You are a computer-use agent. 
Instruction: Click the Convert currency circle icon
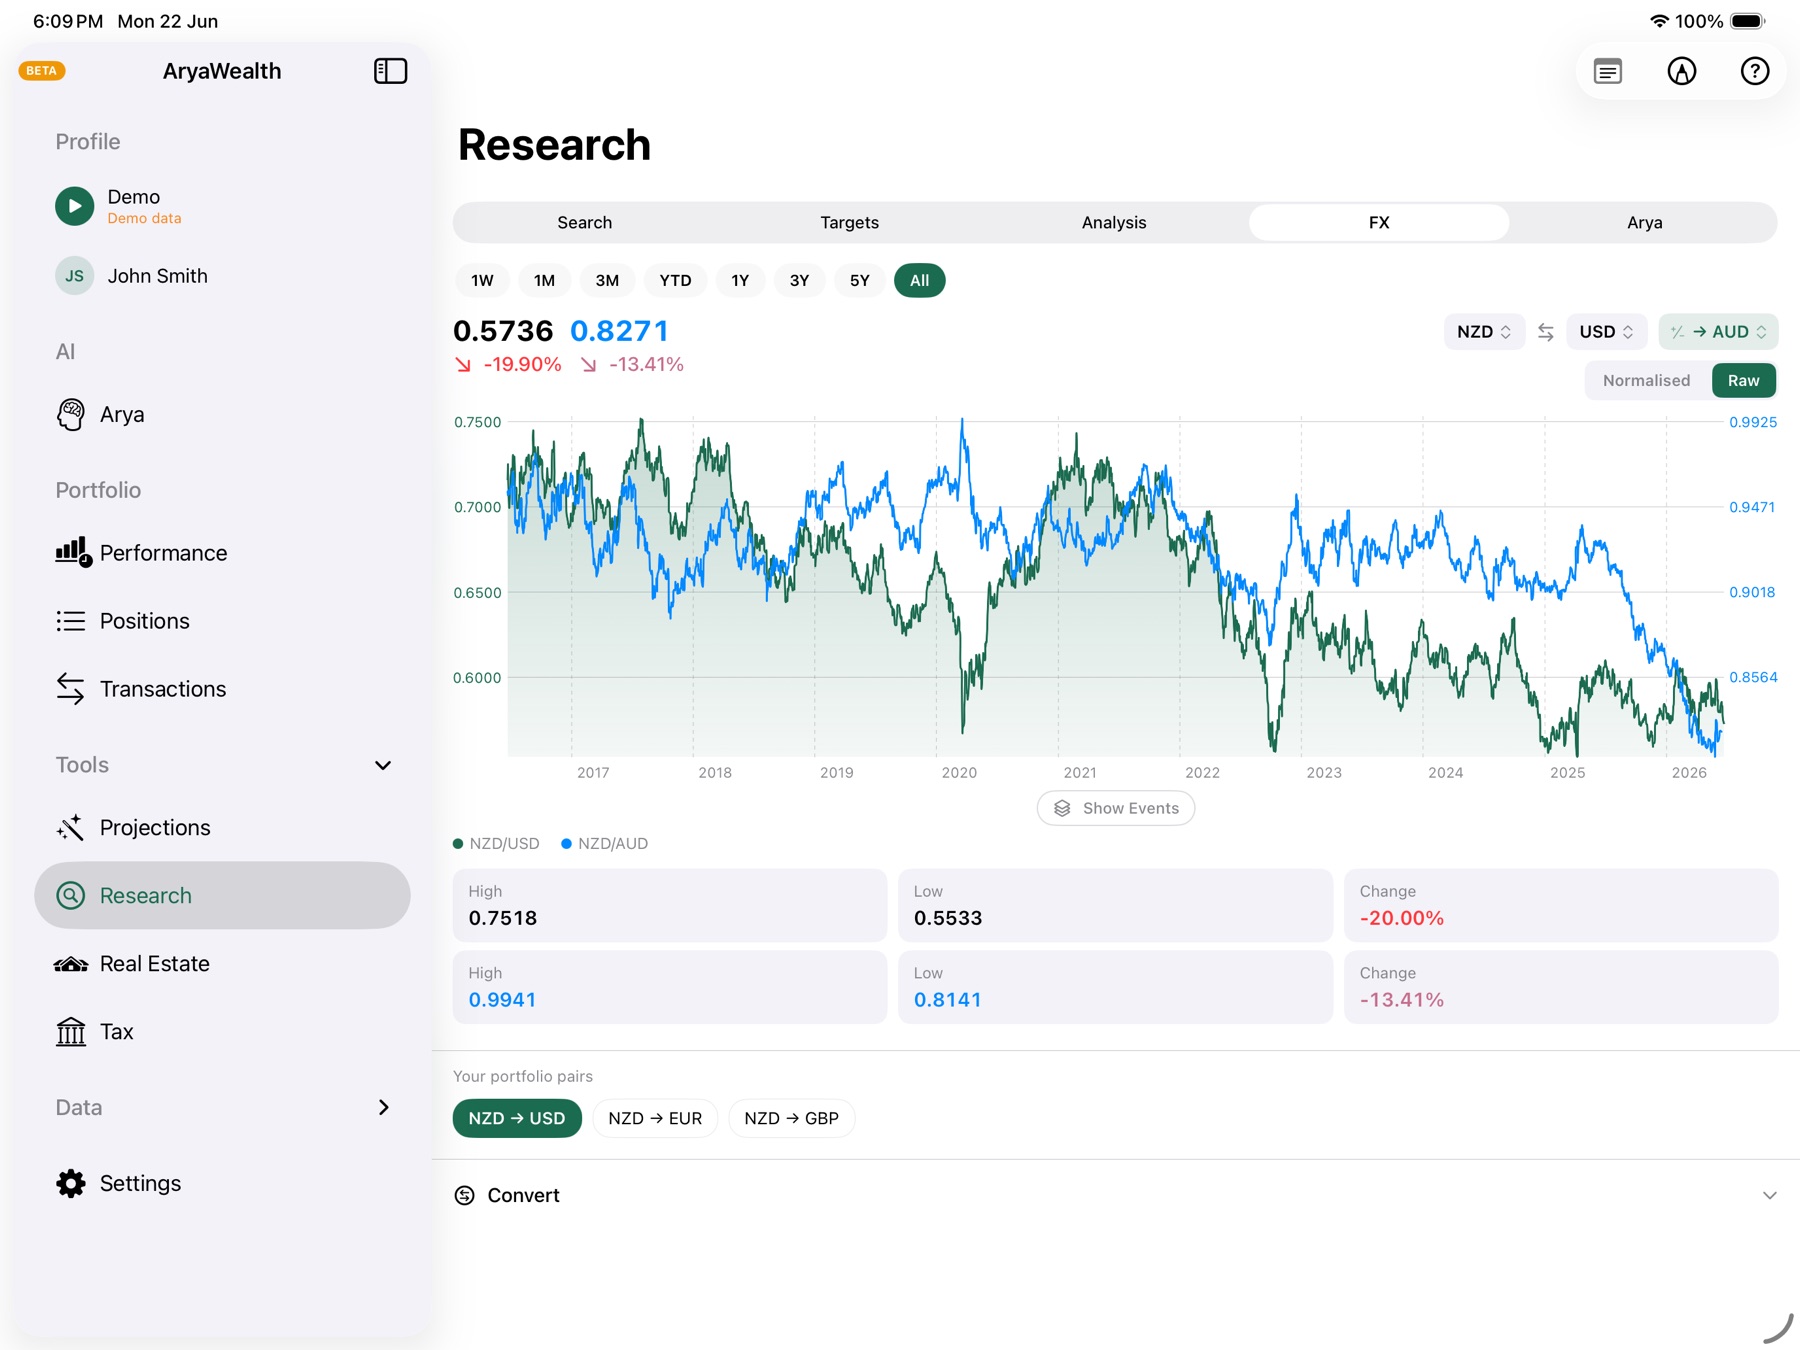click(x=465, y=1195)
